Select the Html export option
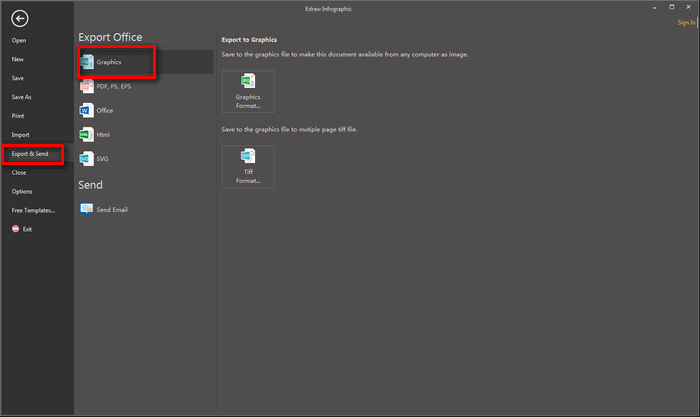 click(x=146, y=134)
